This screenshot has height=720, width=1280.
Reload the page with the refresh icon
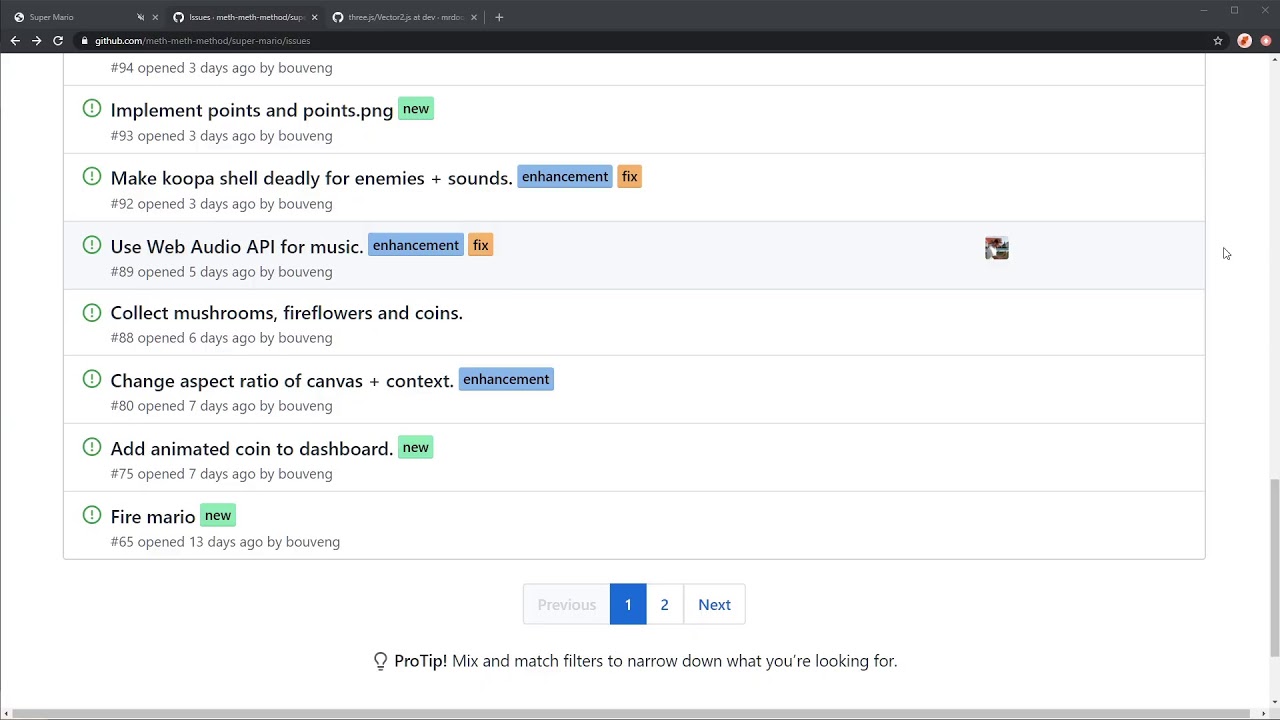[58, 41]
